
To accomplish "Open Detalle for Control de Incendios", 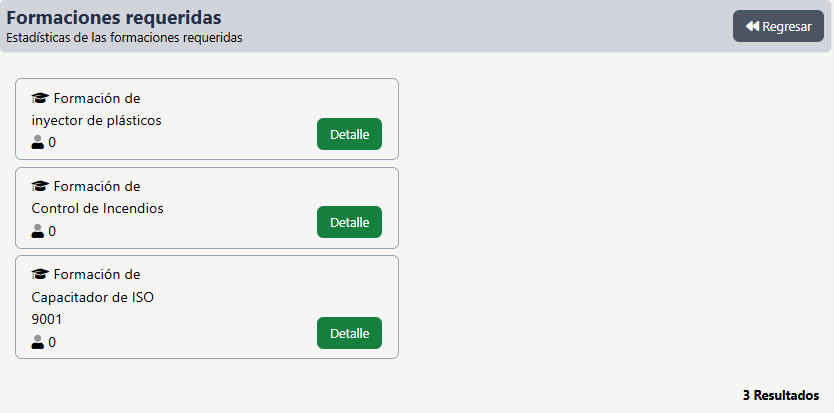I will tap(349, 222).
